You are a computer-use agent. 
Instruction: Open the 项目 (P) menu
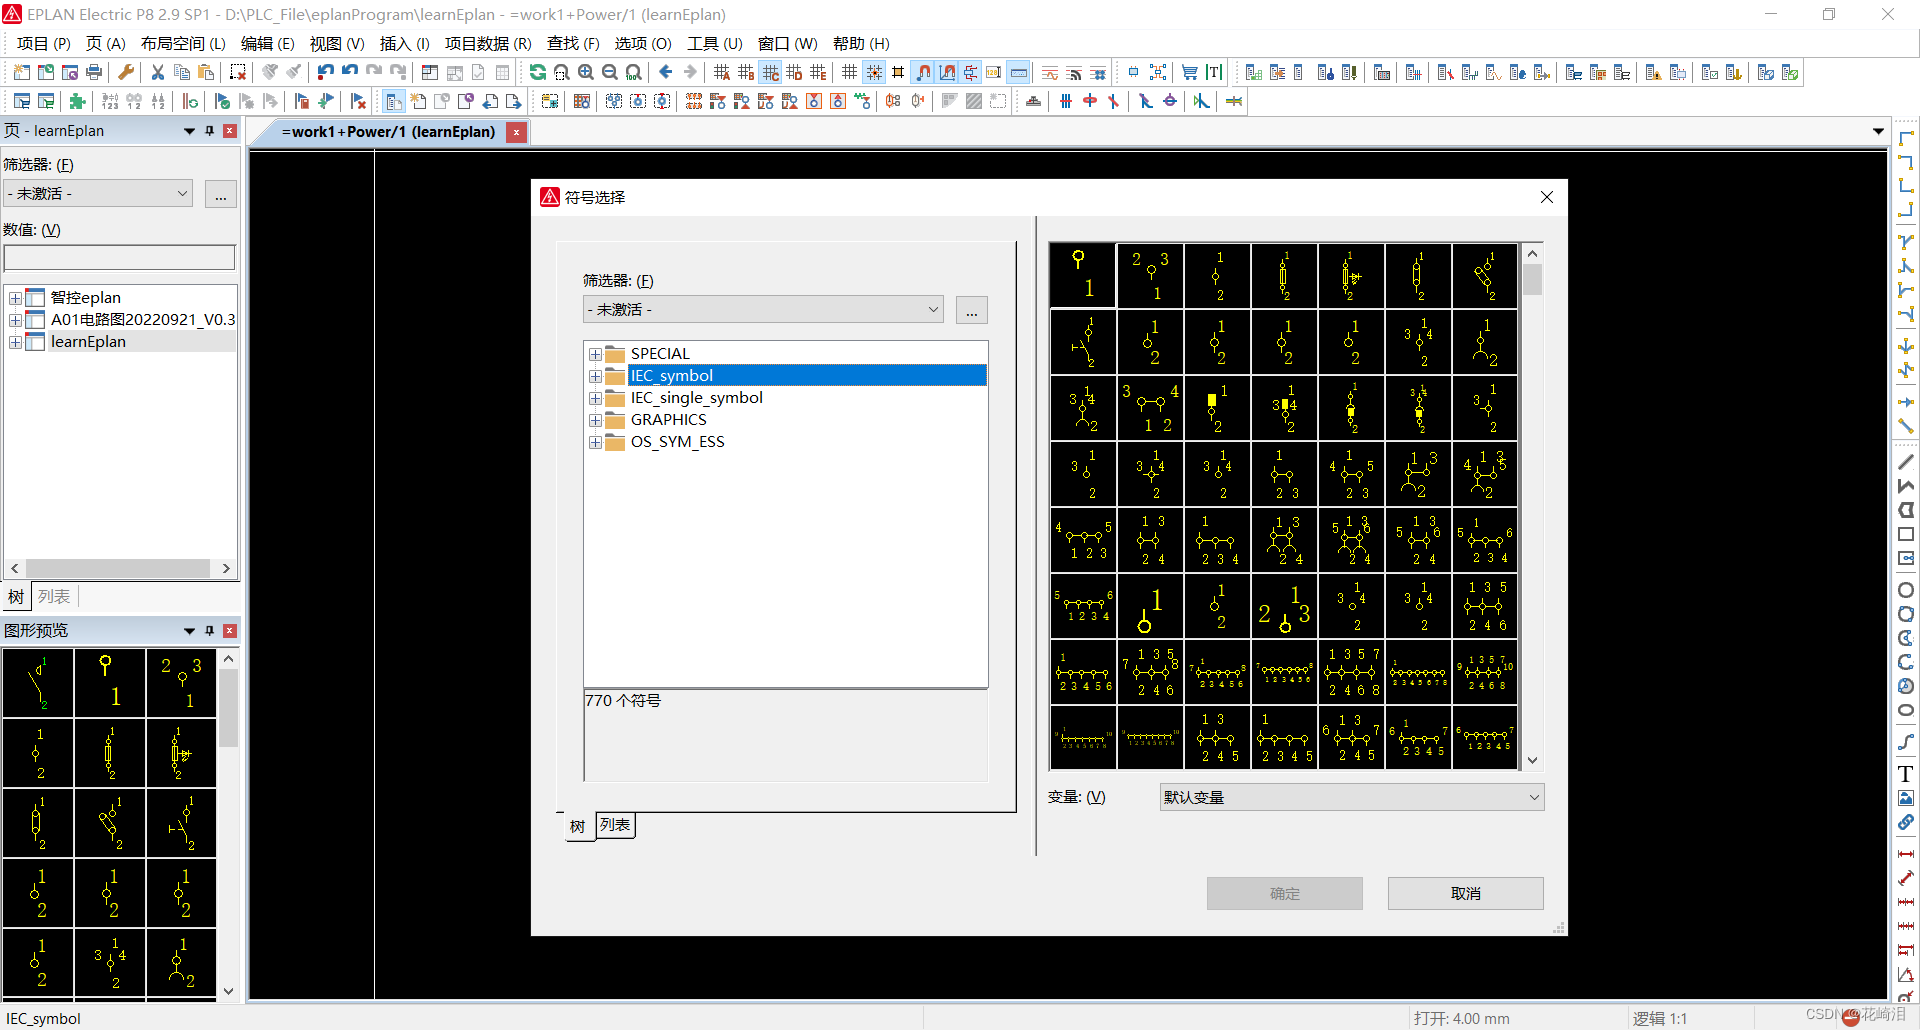click(x=44, y=43)
